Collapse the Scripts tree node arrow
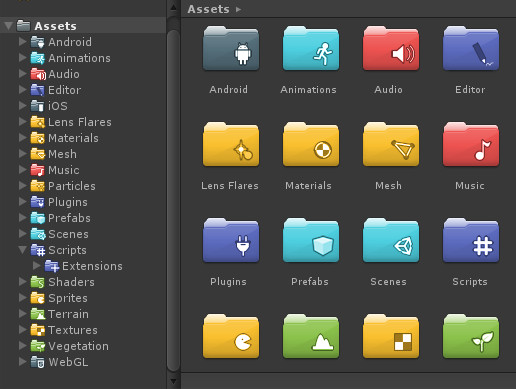Image resolution: width=516 pixels, height=389 pixels. [22, 250]
